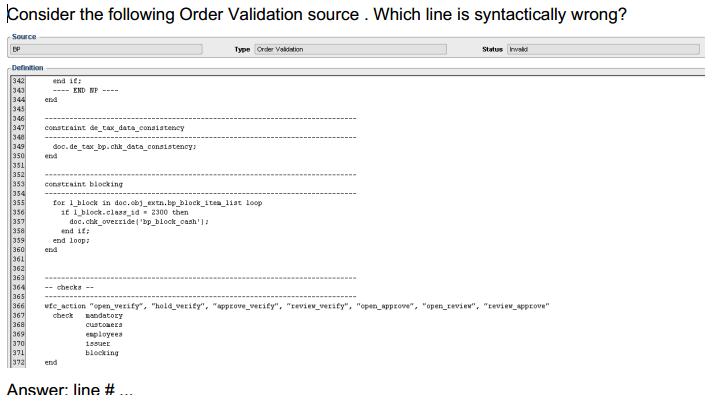
Task: Click line number 342 in the gutter
Action: click(x=18, y=81)
